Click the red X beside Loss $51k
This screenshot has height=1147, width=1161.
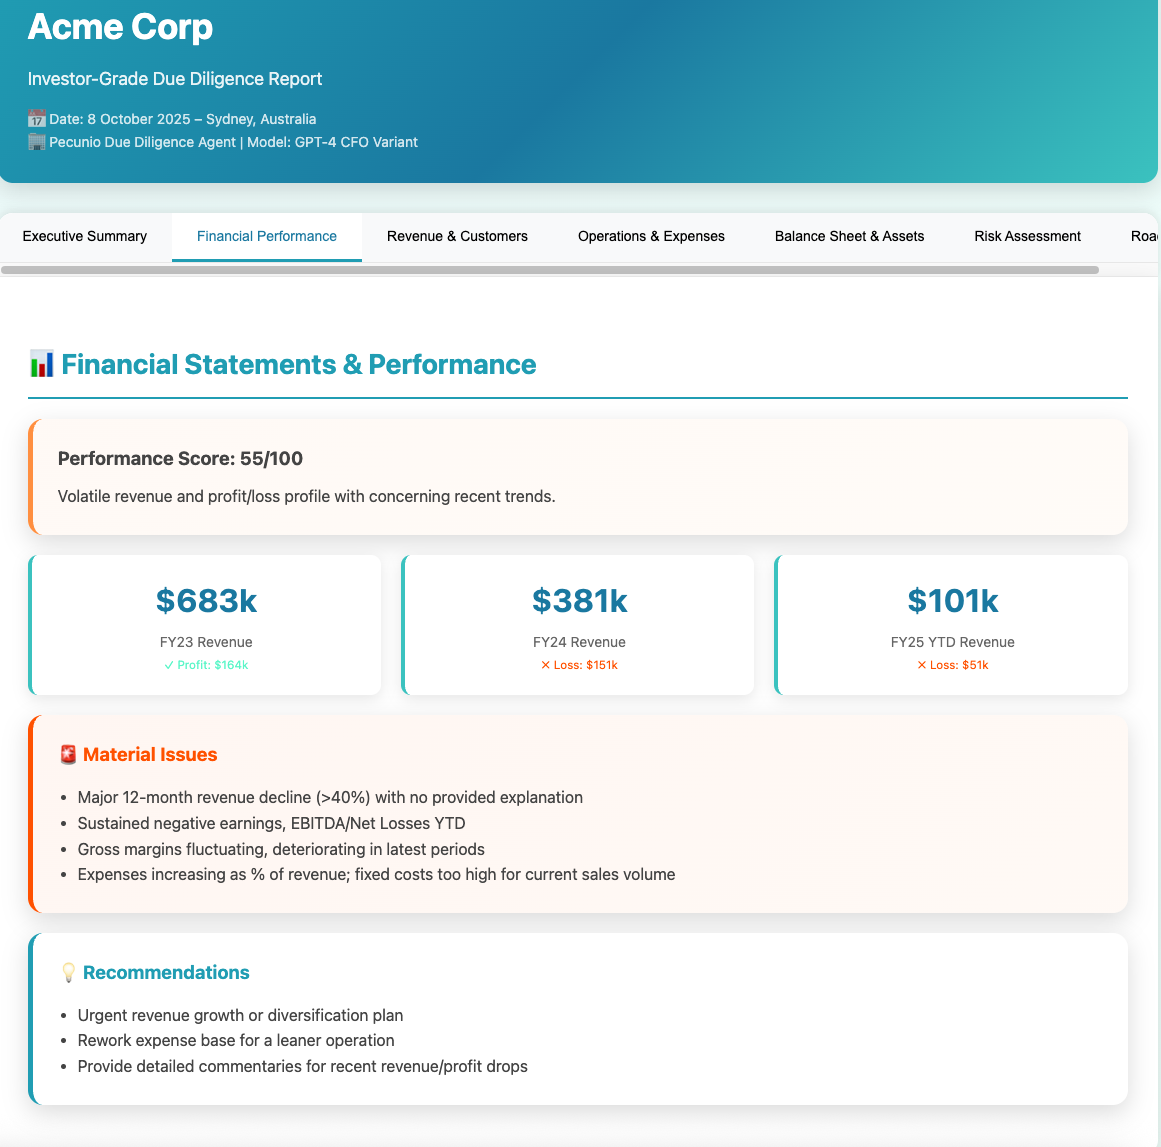(922, 665)
